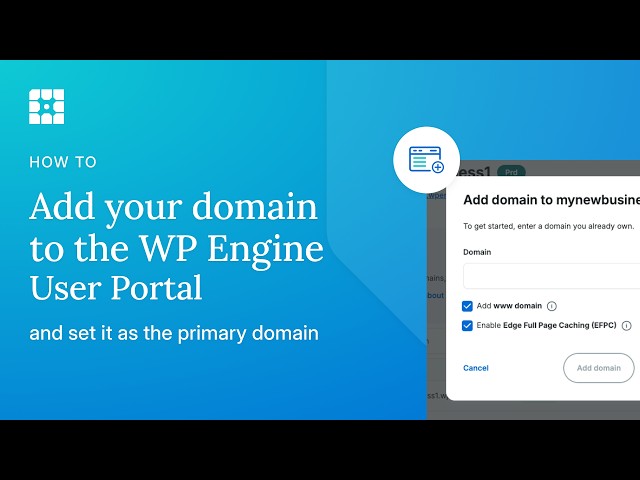This screenshot has height=480, width=640.
Task: Click the info icon beside Edge Full Page Caching
Action: click(x=626, y=326)
